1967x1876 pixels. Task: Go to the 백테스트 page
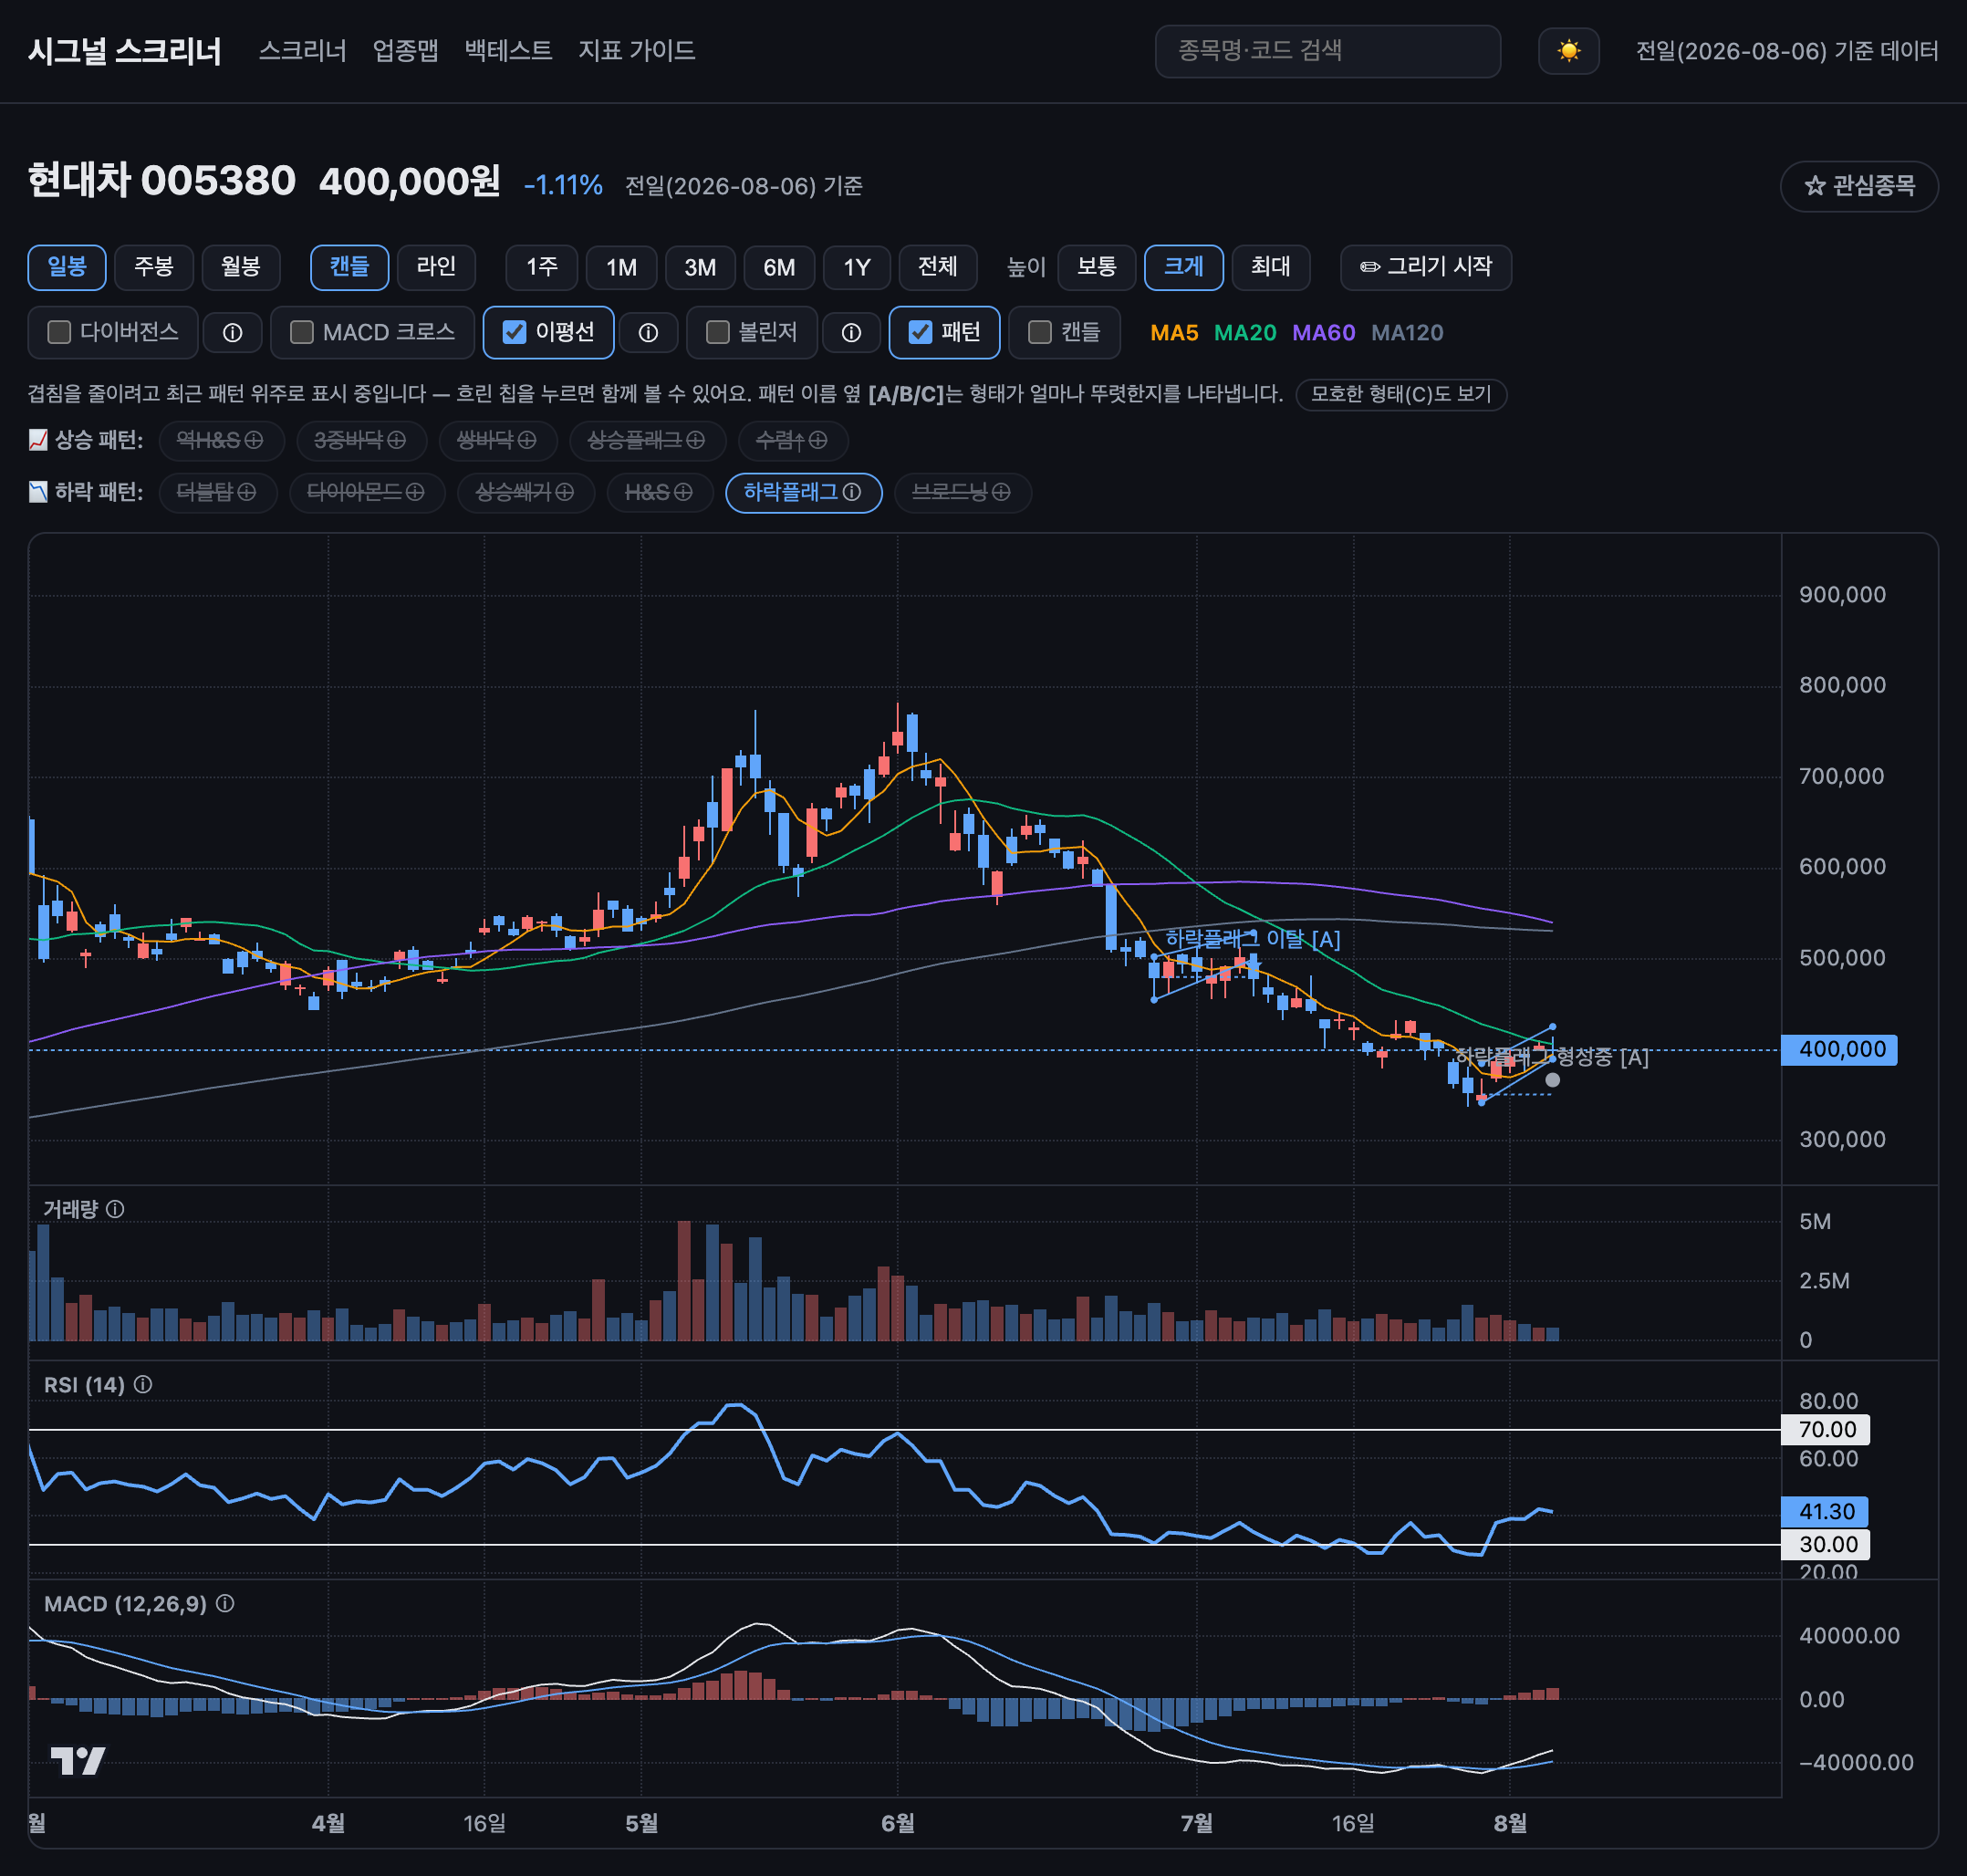(508, 51)
